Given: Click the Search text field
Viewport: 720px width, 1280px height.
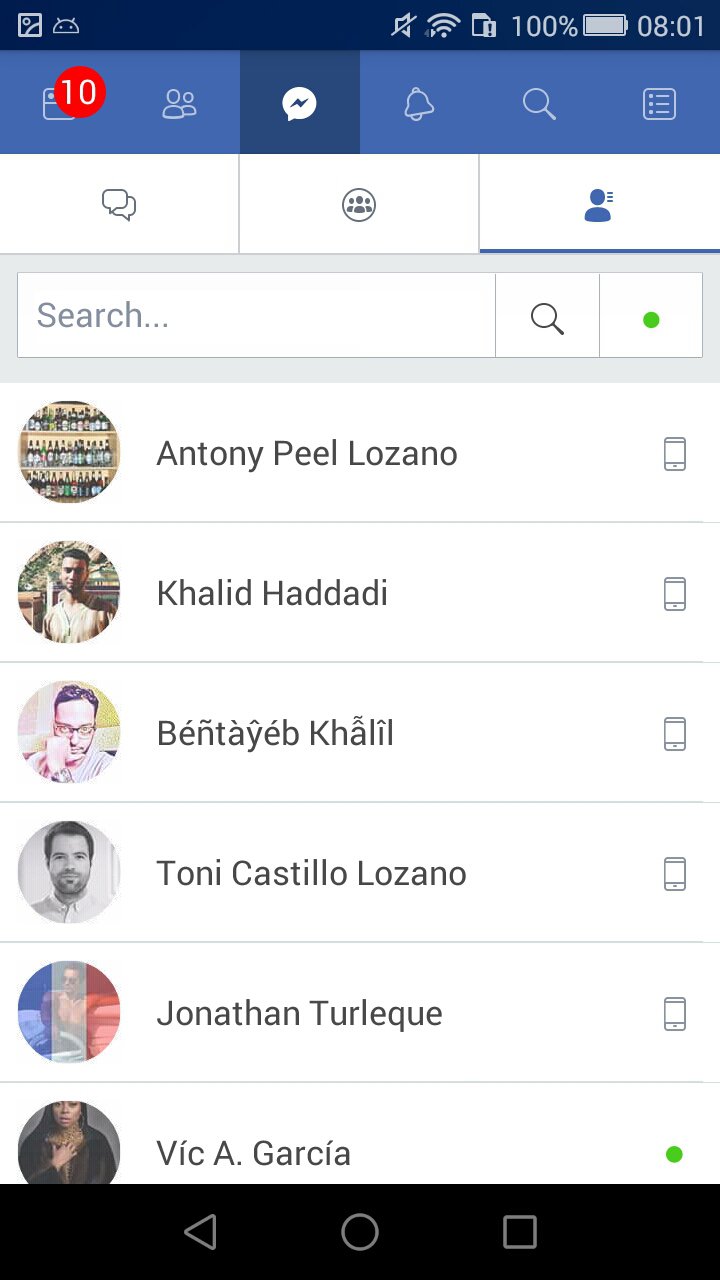Looking at the screenshot, I should point(256,316).
